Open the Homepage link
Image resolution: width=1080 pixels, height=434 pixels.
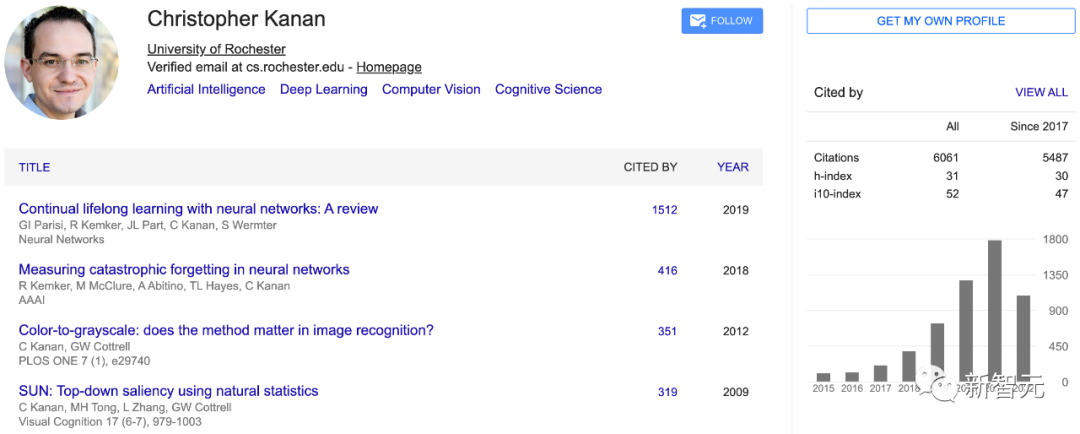[389, 67]
